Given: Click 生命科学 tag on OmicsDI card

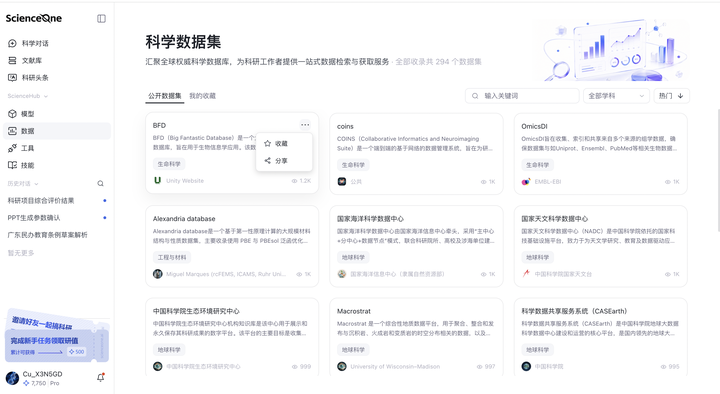Looking at the screenshot, I should tap(537, 165).
